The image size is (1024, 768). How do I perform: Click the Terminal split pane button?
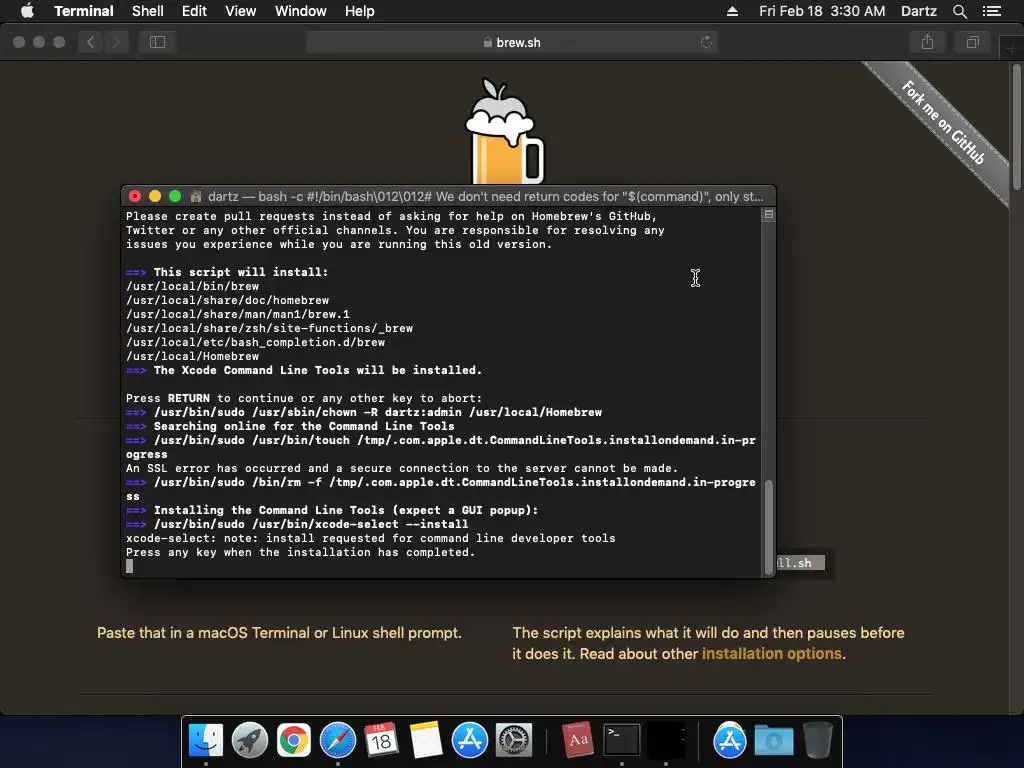click(769, 214)
